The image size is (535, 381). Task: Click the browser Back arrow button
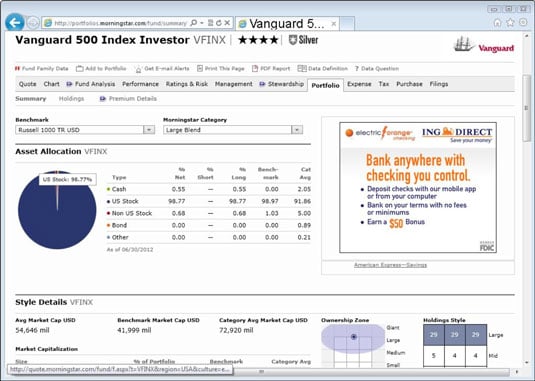15,23
